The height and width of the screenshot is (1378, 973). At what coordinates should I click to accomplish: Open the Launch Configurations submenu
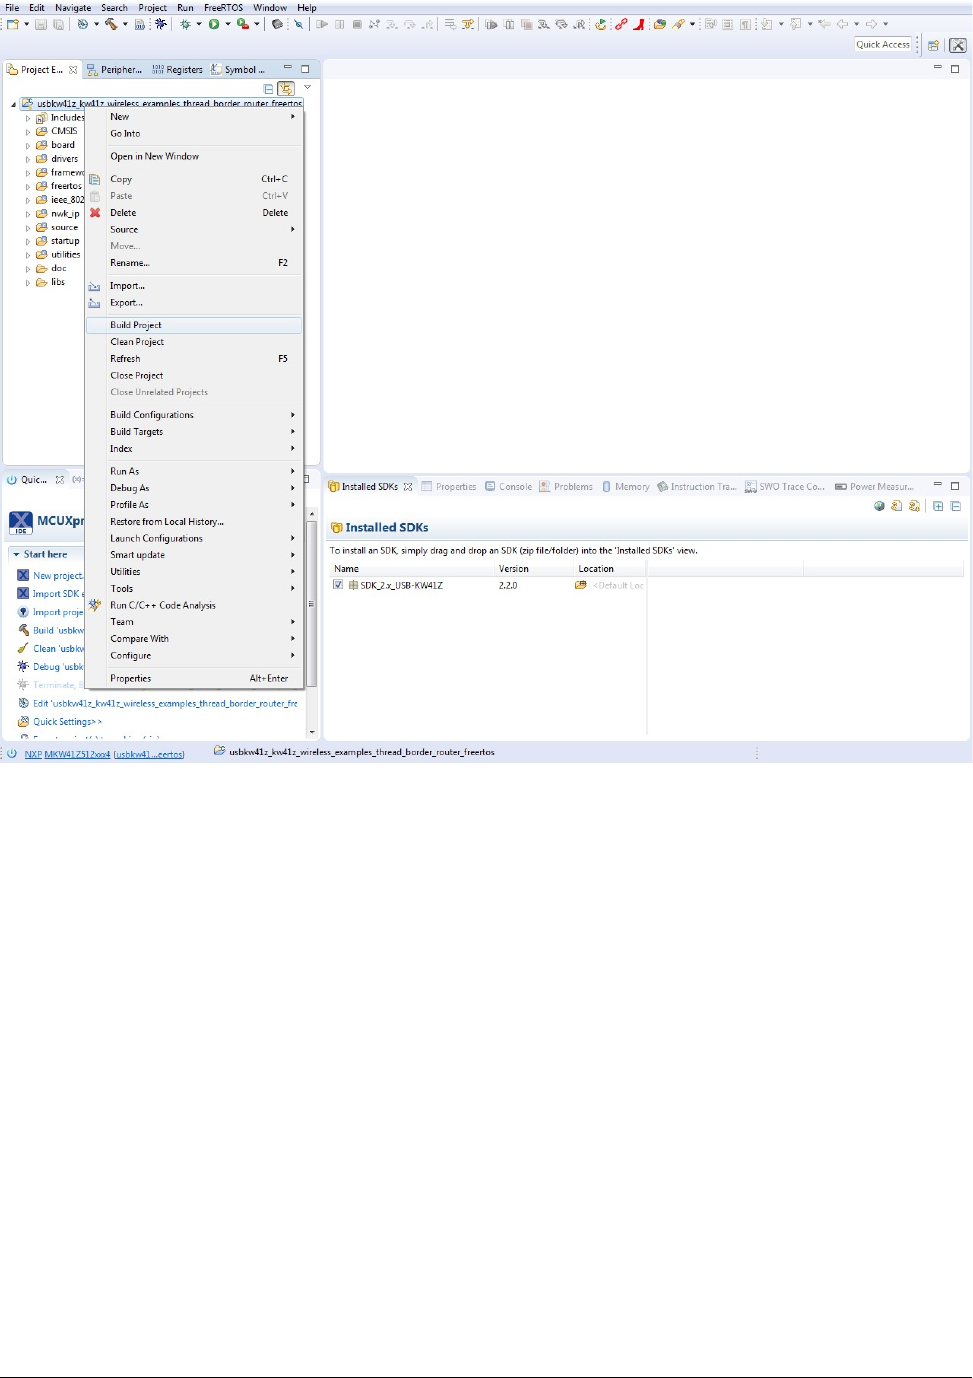(x=193, y=539)
